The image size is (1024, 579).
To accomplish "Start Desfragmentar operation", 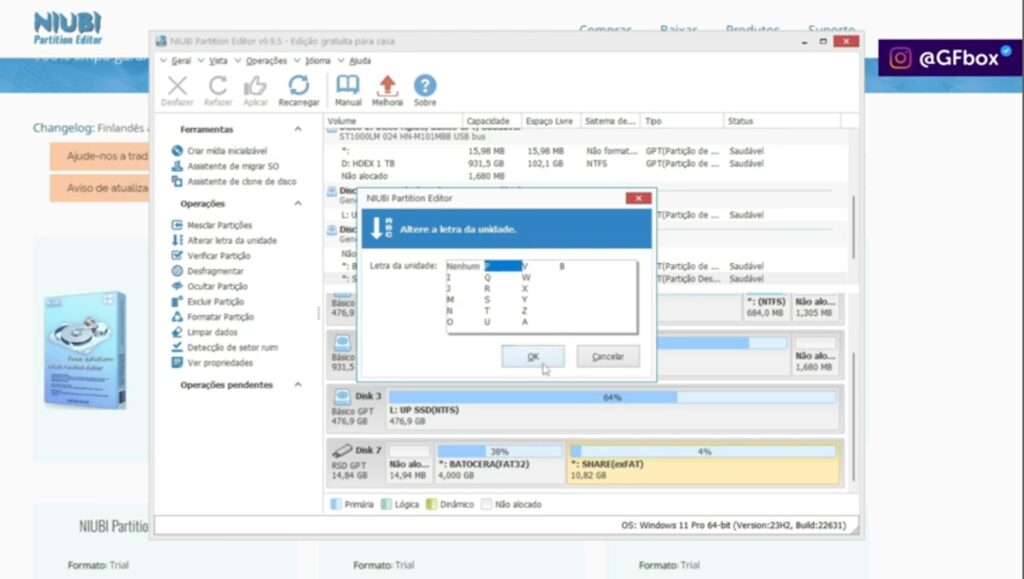I will pos(208,271).
